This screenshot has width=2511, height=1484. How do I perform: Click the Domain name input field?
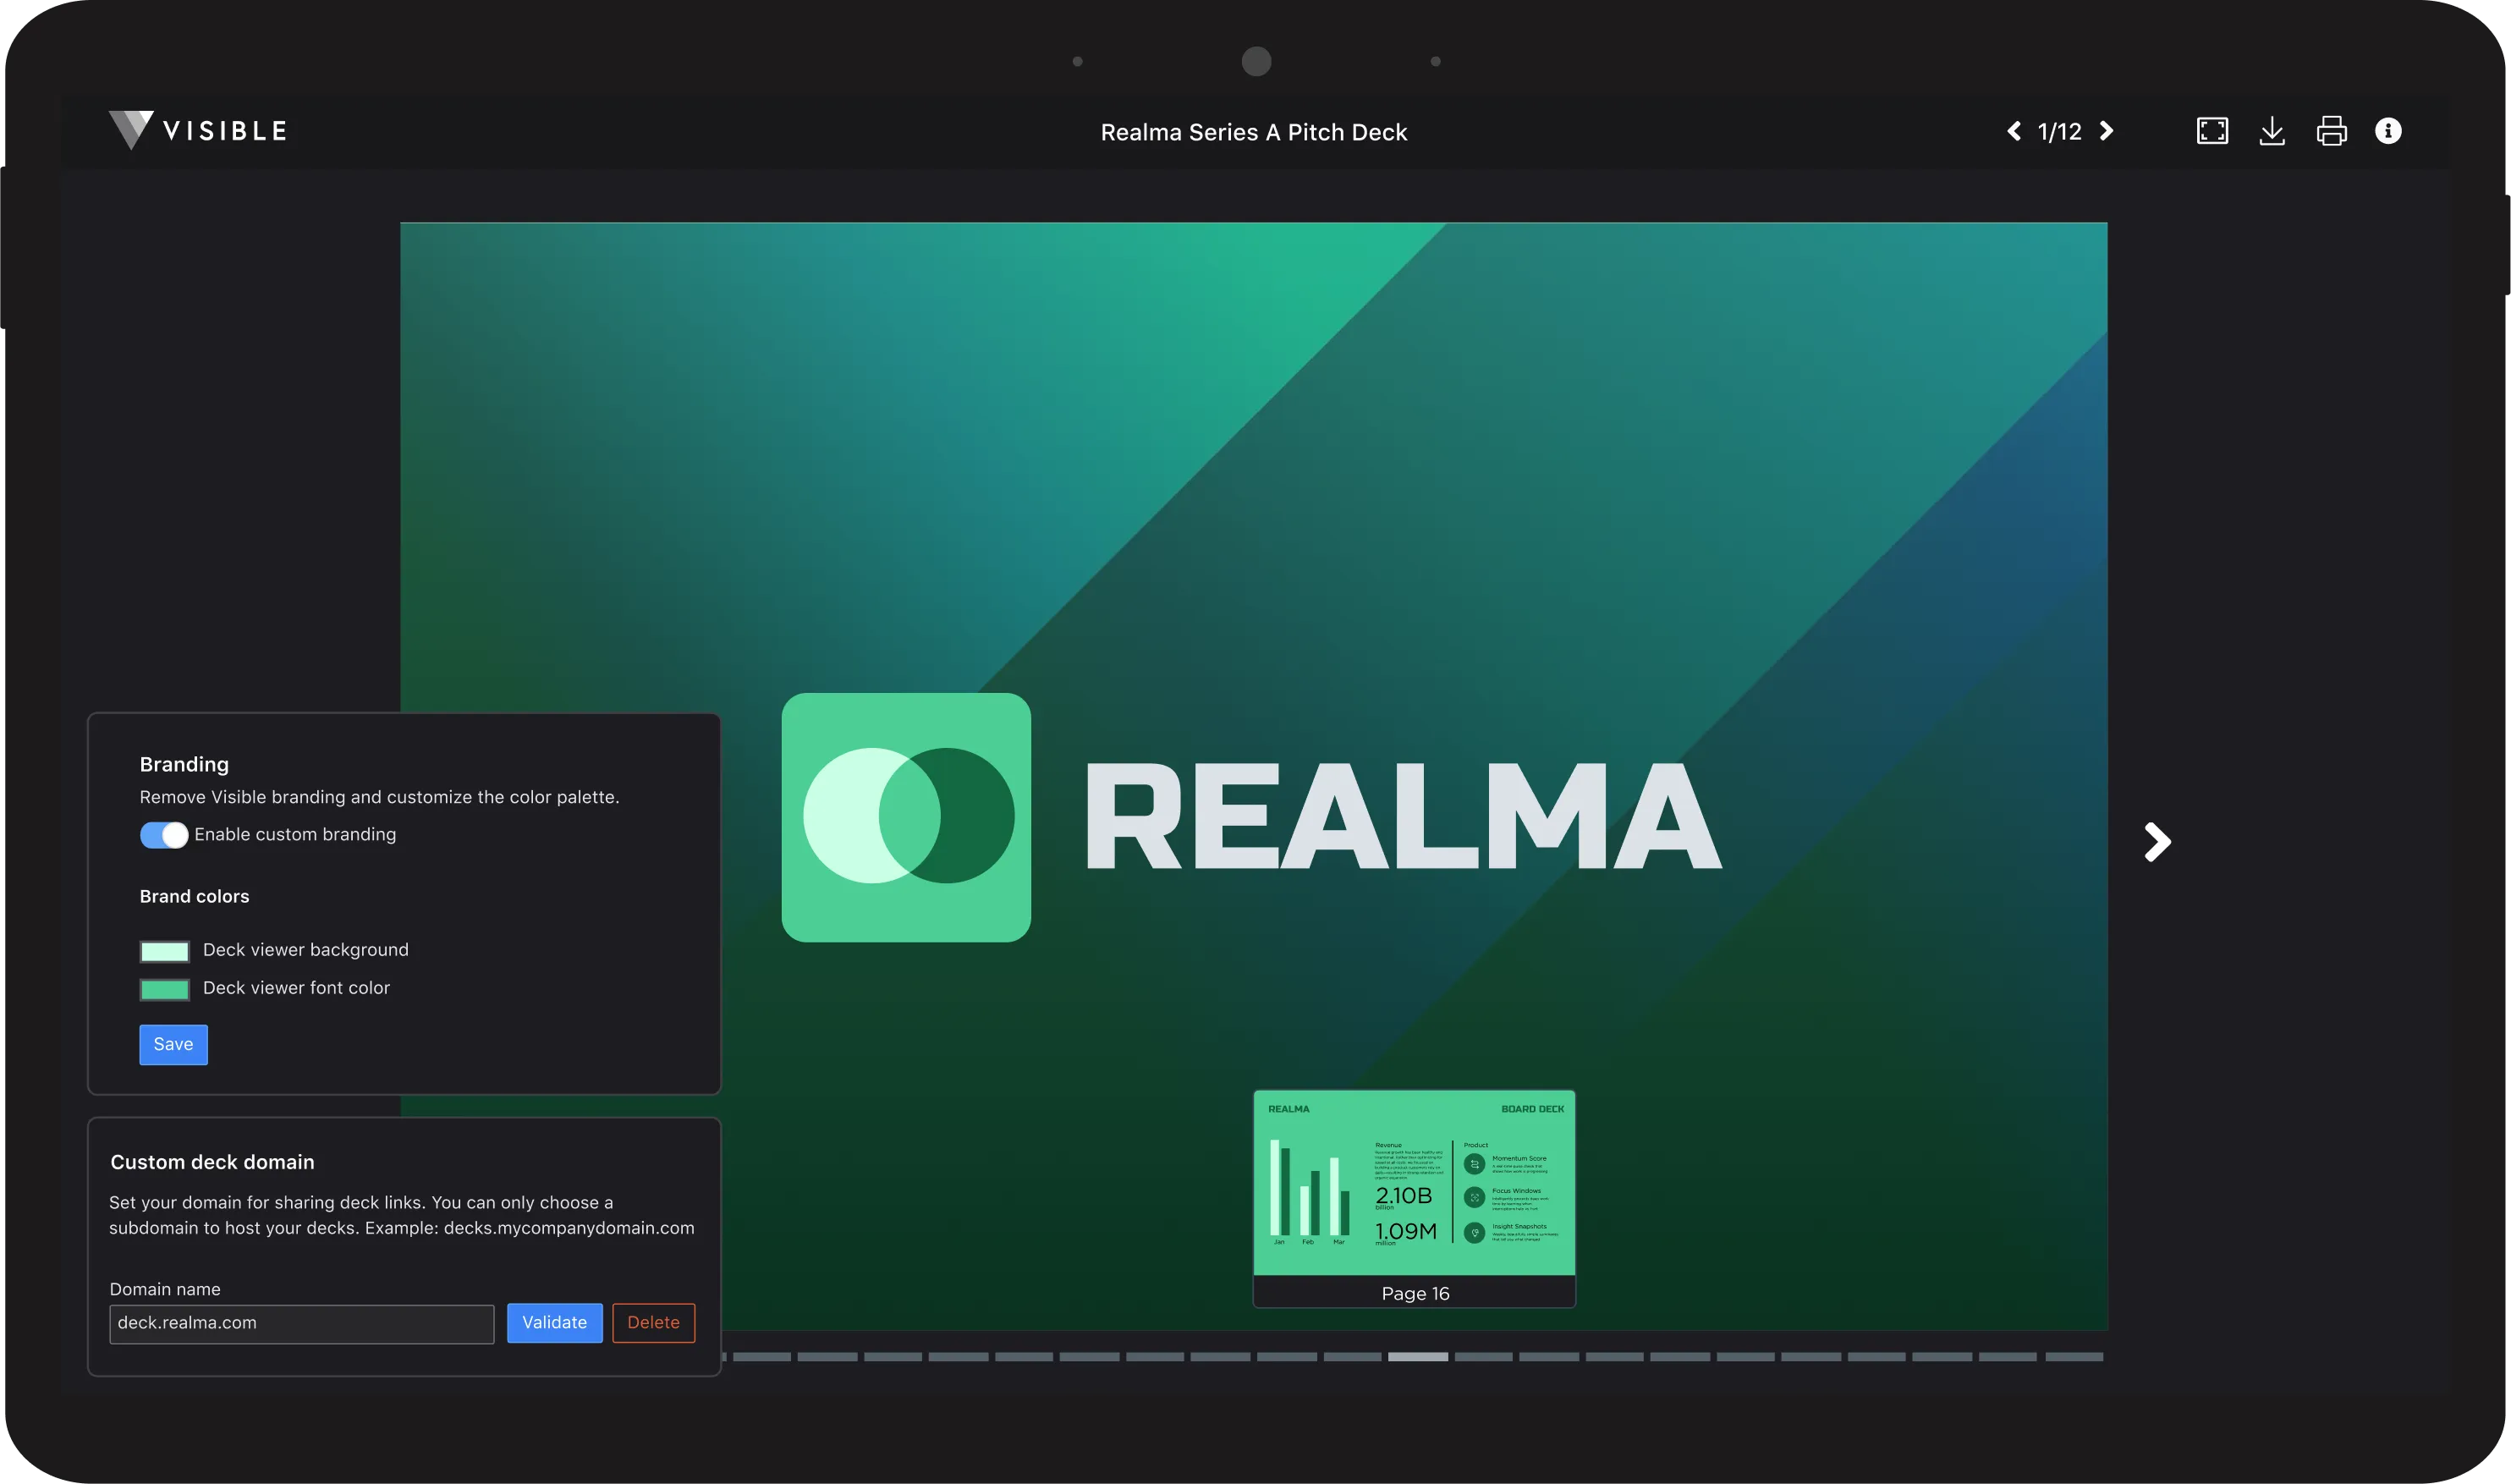pos(301,1323)
